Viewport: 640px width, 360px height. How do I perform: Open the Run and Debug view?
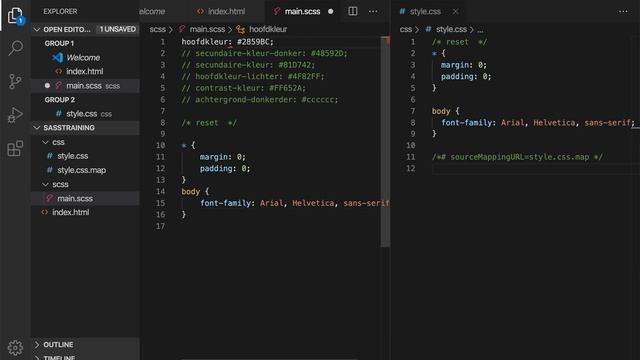click(15, 115)
